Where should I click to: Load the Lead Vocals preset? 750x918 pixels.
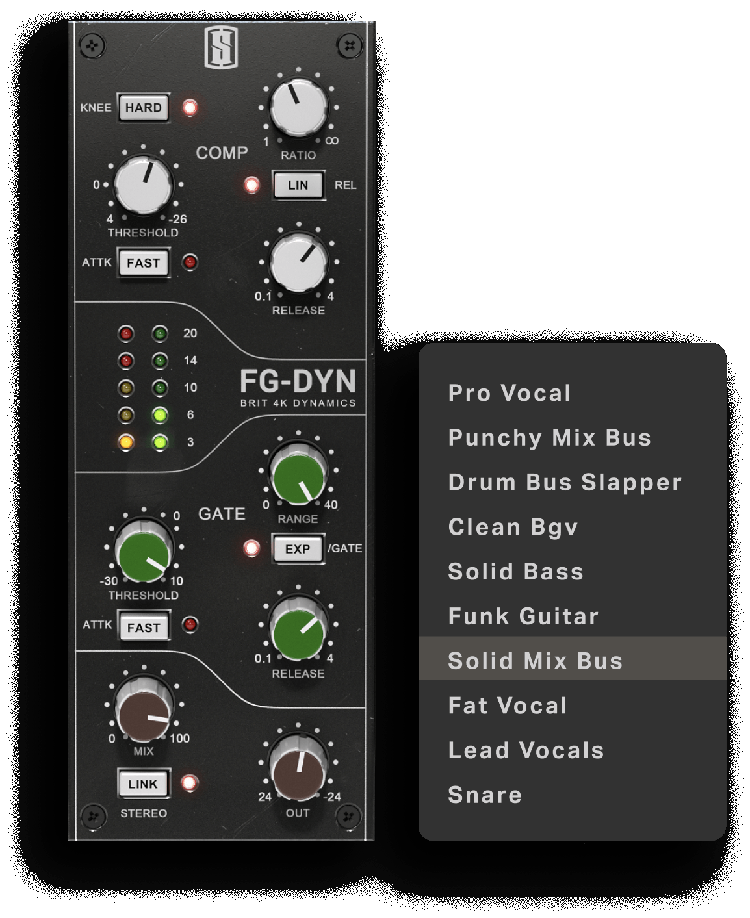pyautogui.click(x=573, y=750)
